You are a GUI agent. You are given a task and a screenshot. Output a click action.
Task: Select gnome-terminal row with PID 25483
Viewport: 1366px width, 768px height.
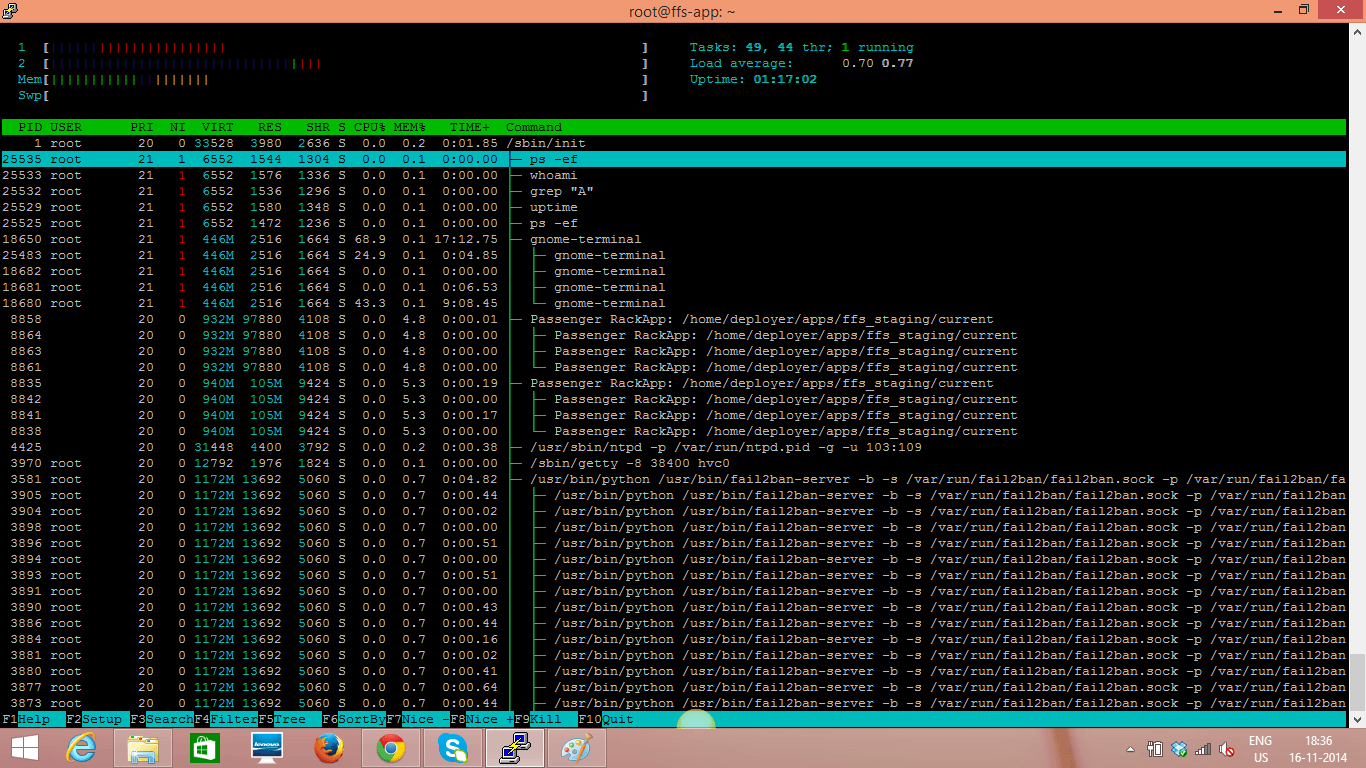[674, 255]
